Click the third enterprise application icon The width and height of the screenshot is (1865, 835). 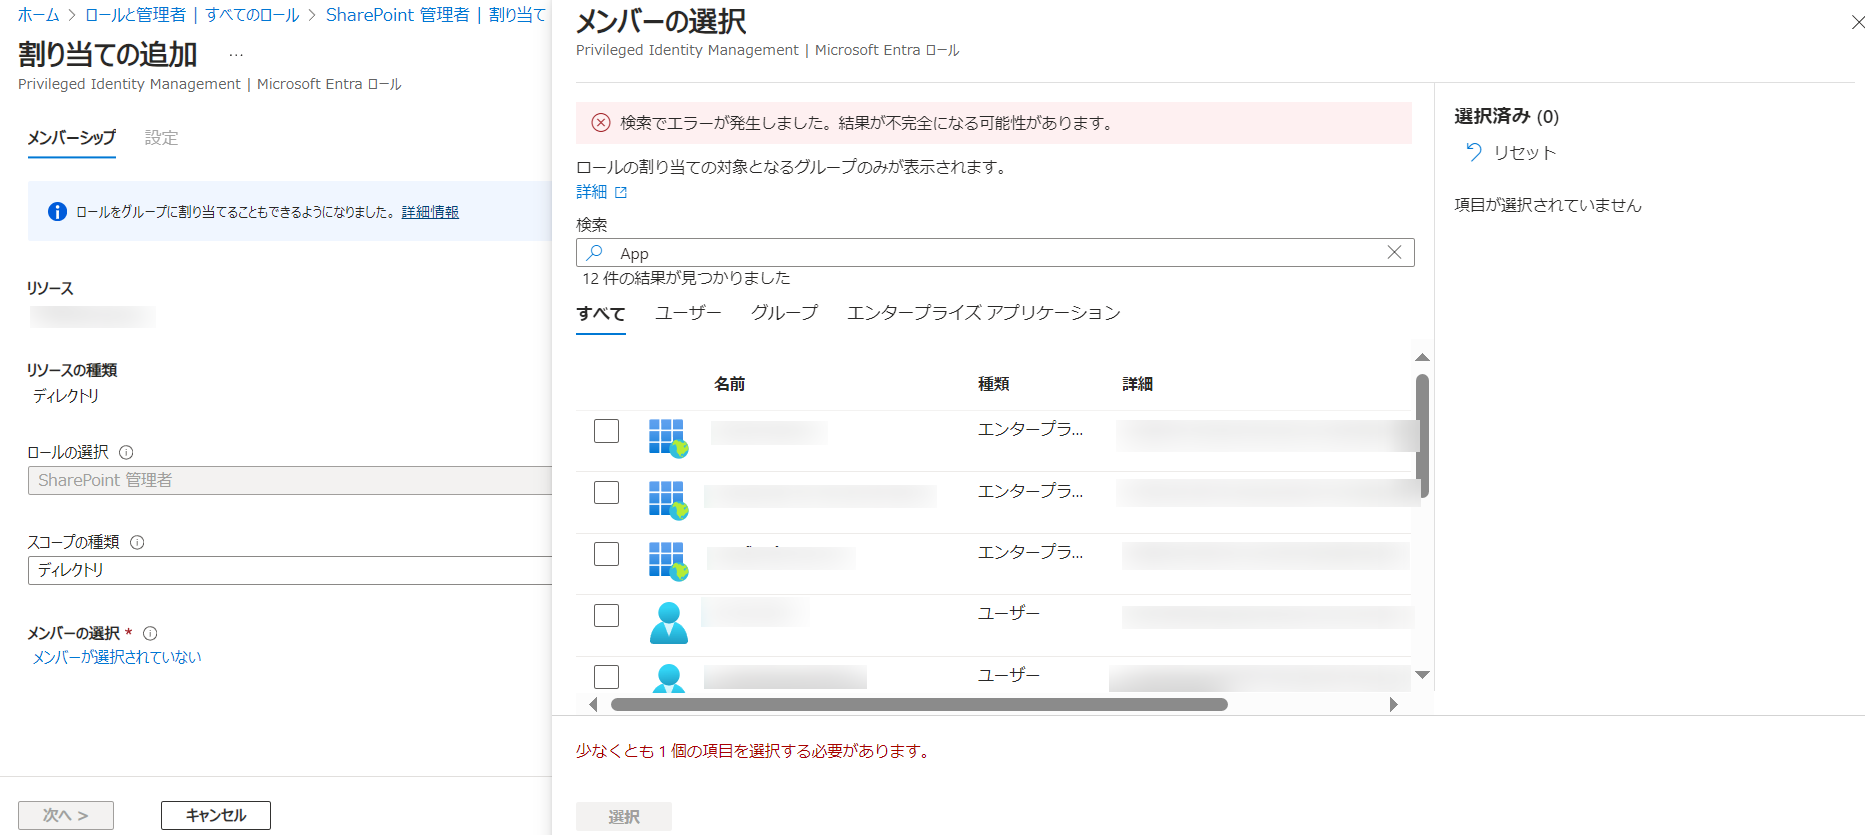668,561
